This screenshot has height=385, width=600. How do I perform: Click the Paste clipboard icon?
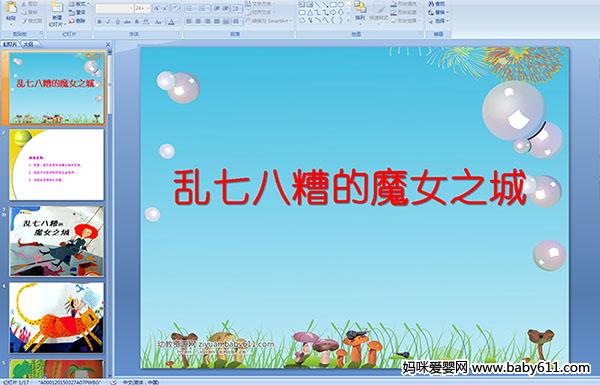click(x=11, y=8)
